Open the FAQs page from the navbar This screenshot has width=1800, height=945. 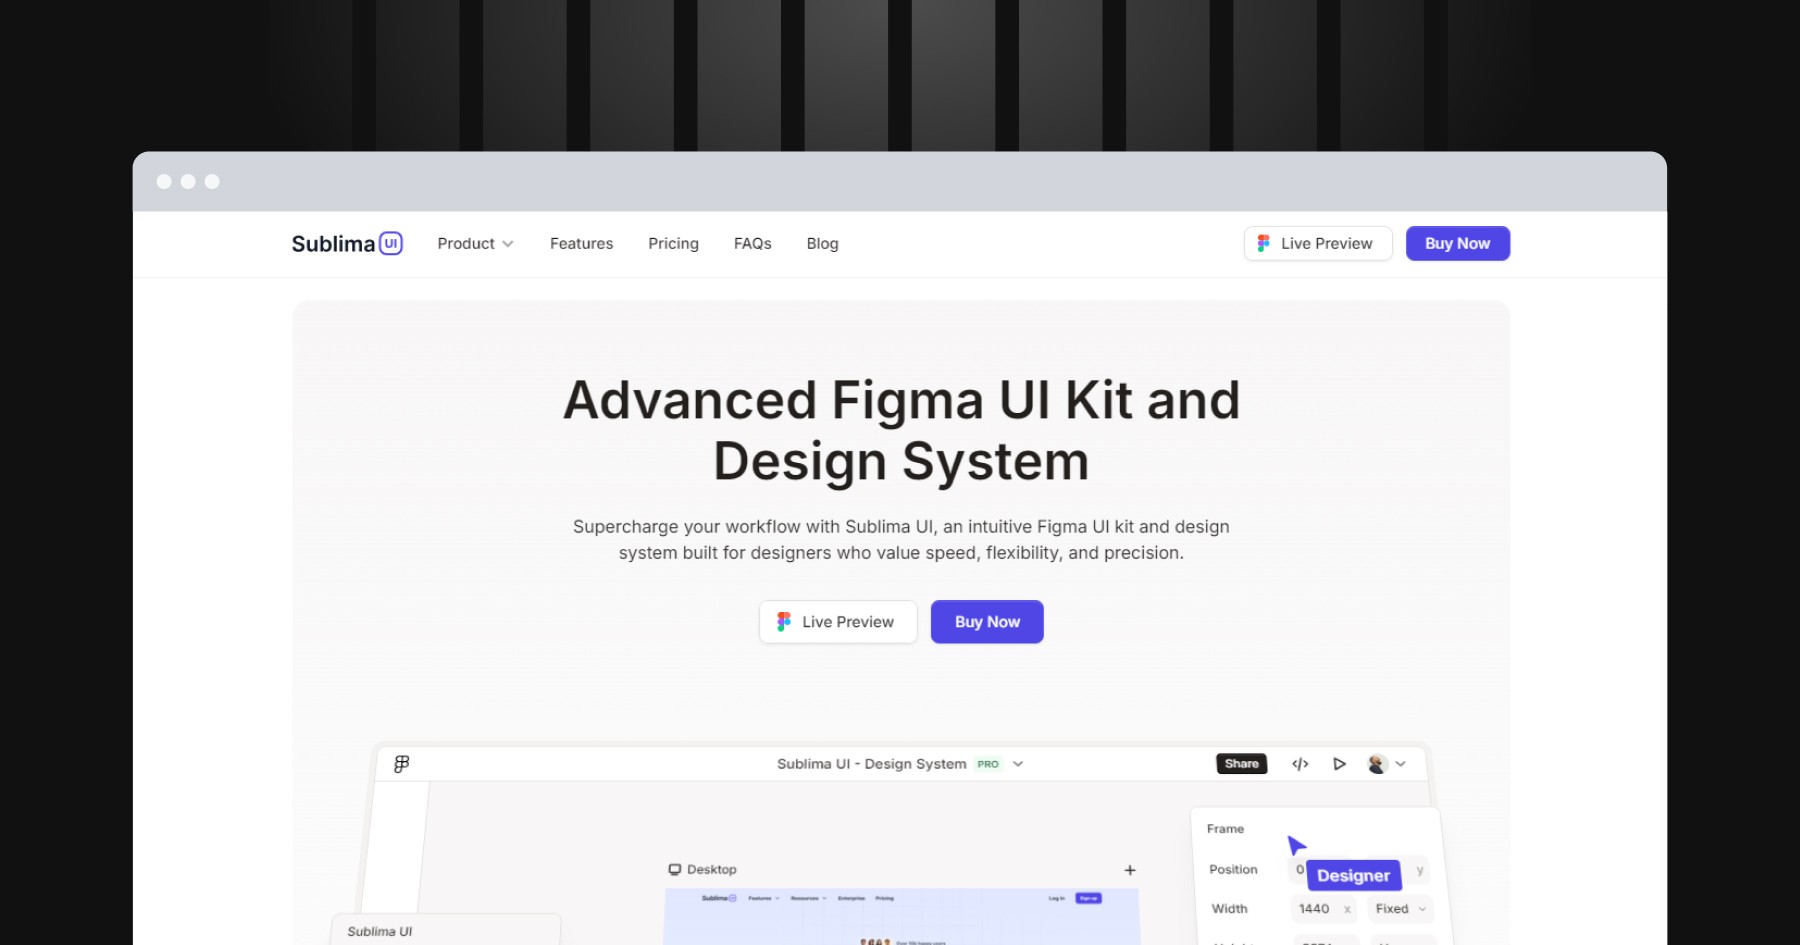click(x=752, y=243)
